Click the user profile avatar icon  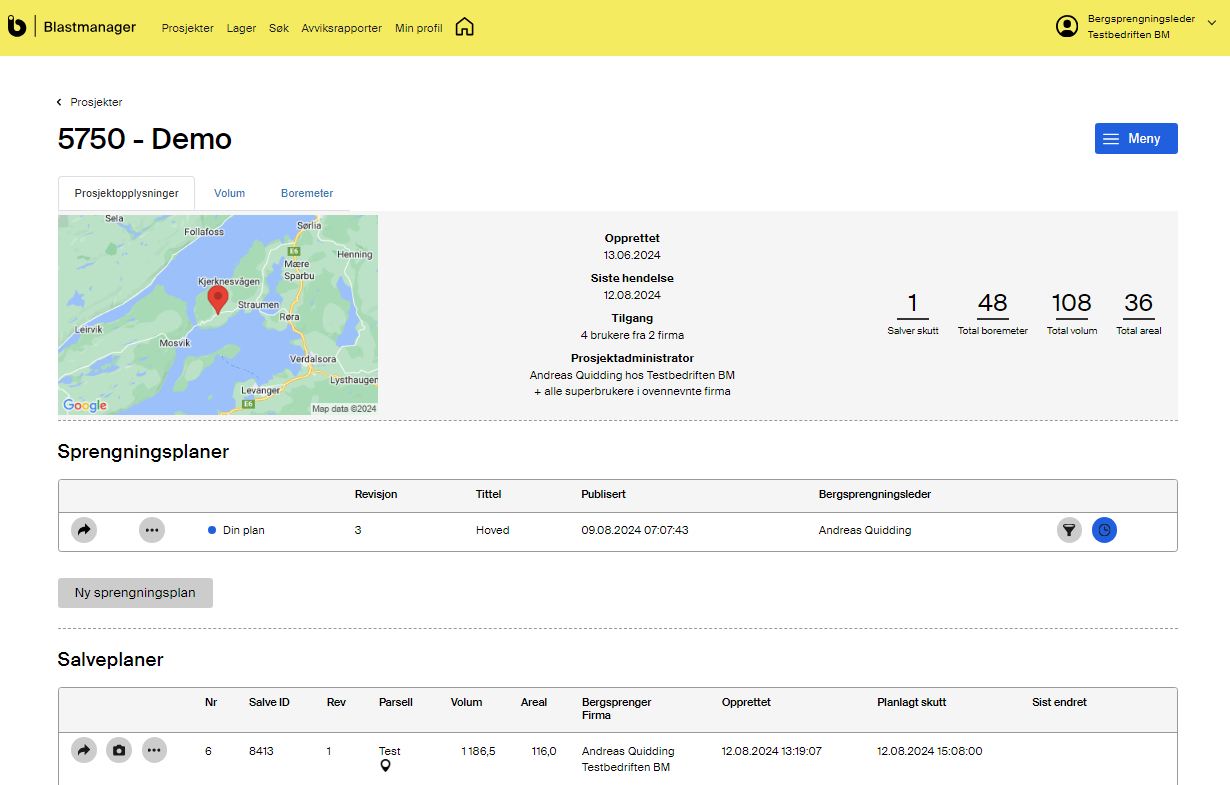[1067, 27]
